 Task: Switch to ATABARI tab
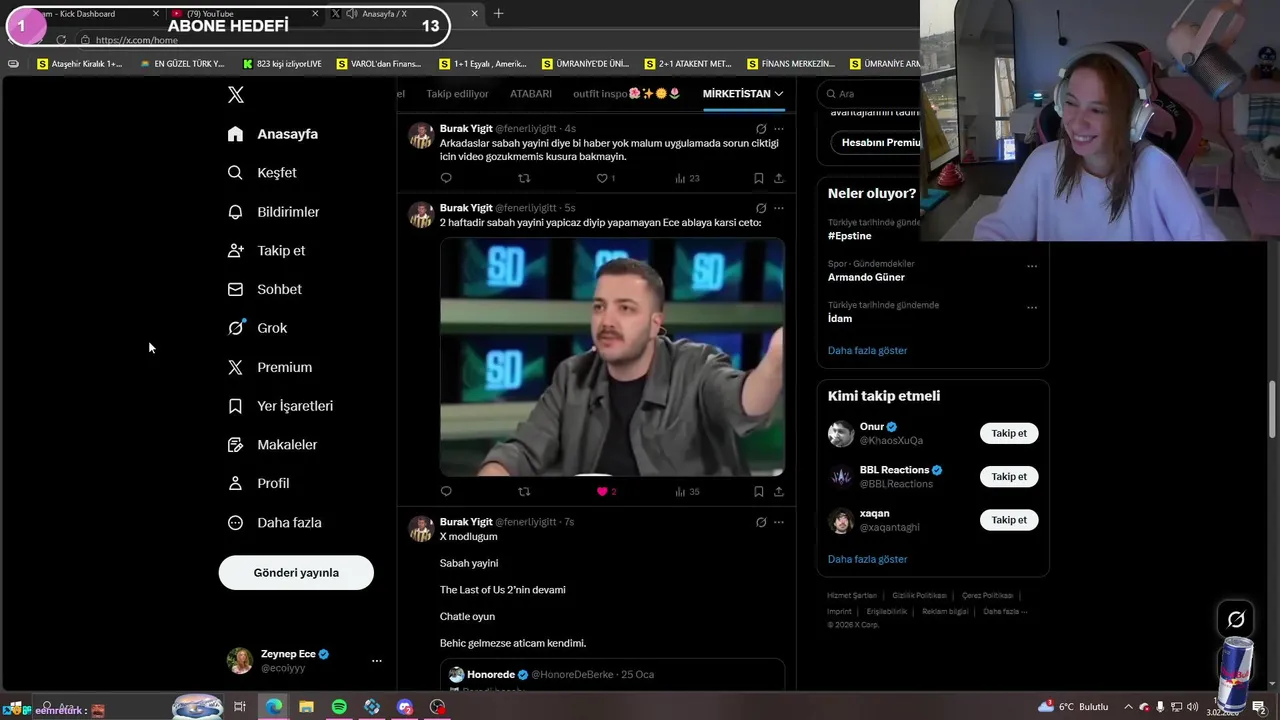point(531,94)
